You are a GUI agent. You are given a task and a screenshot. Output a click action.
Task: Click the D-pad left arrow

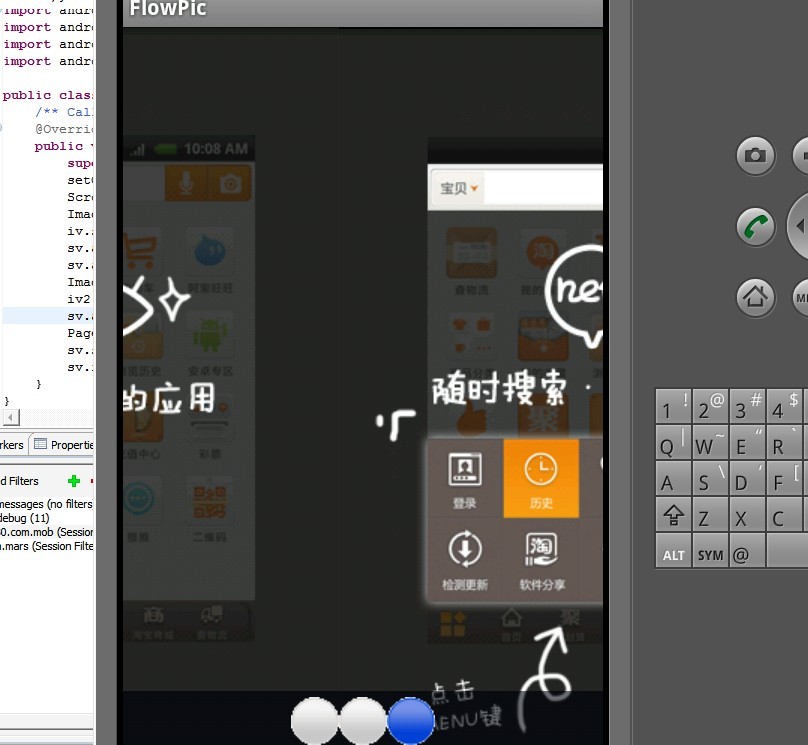tap(800, 226)
